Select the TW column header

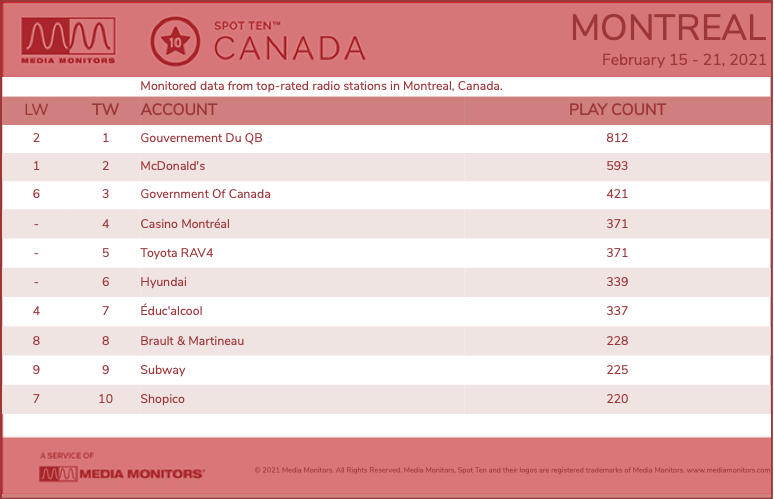105,110
